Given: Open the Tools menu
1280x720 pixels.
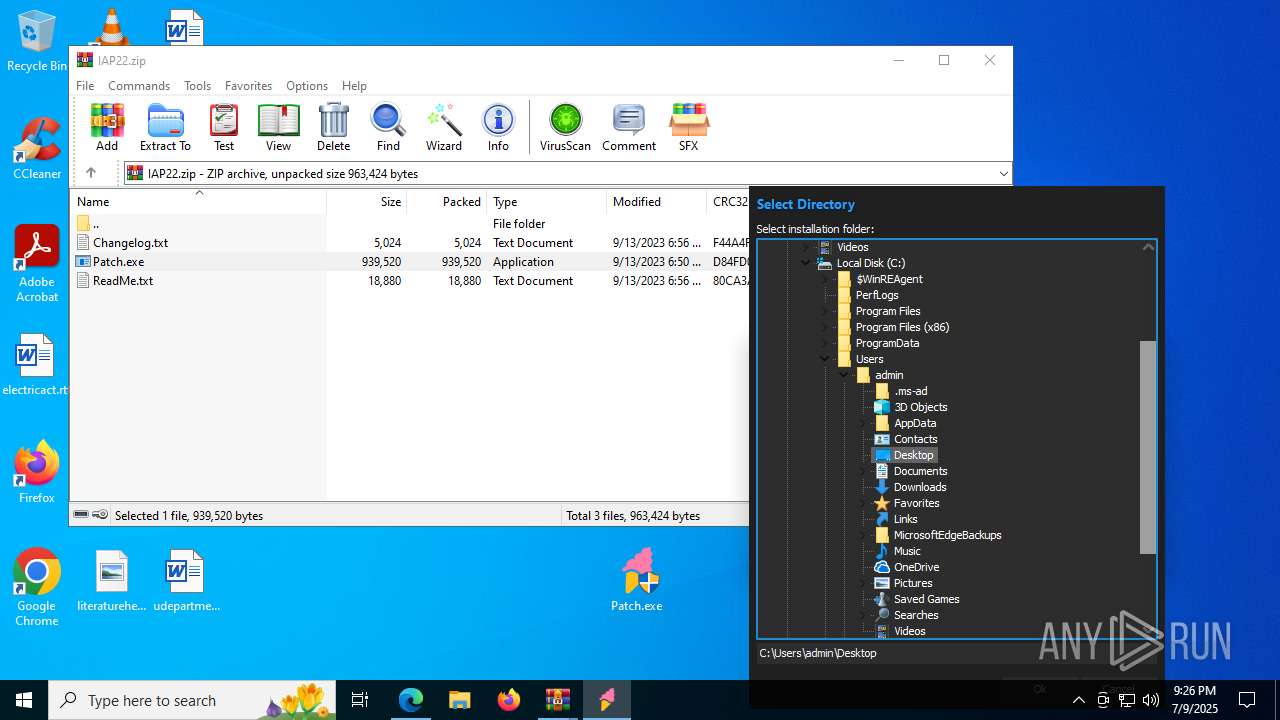Looking at the screenshot, I should pos(197,86).
